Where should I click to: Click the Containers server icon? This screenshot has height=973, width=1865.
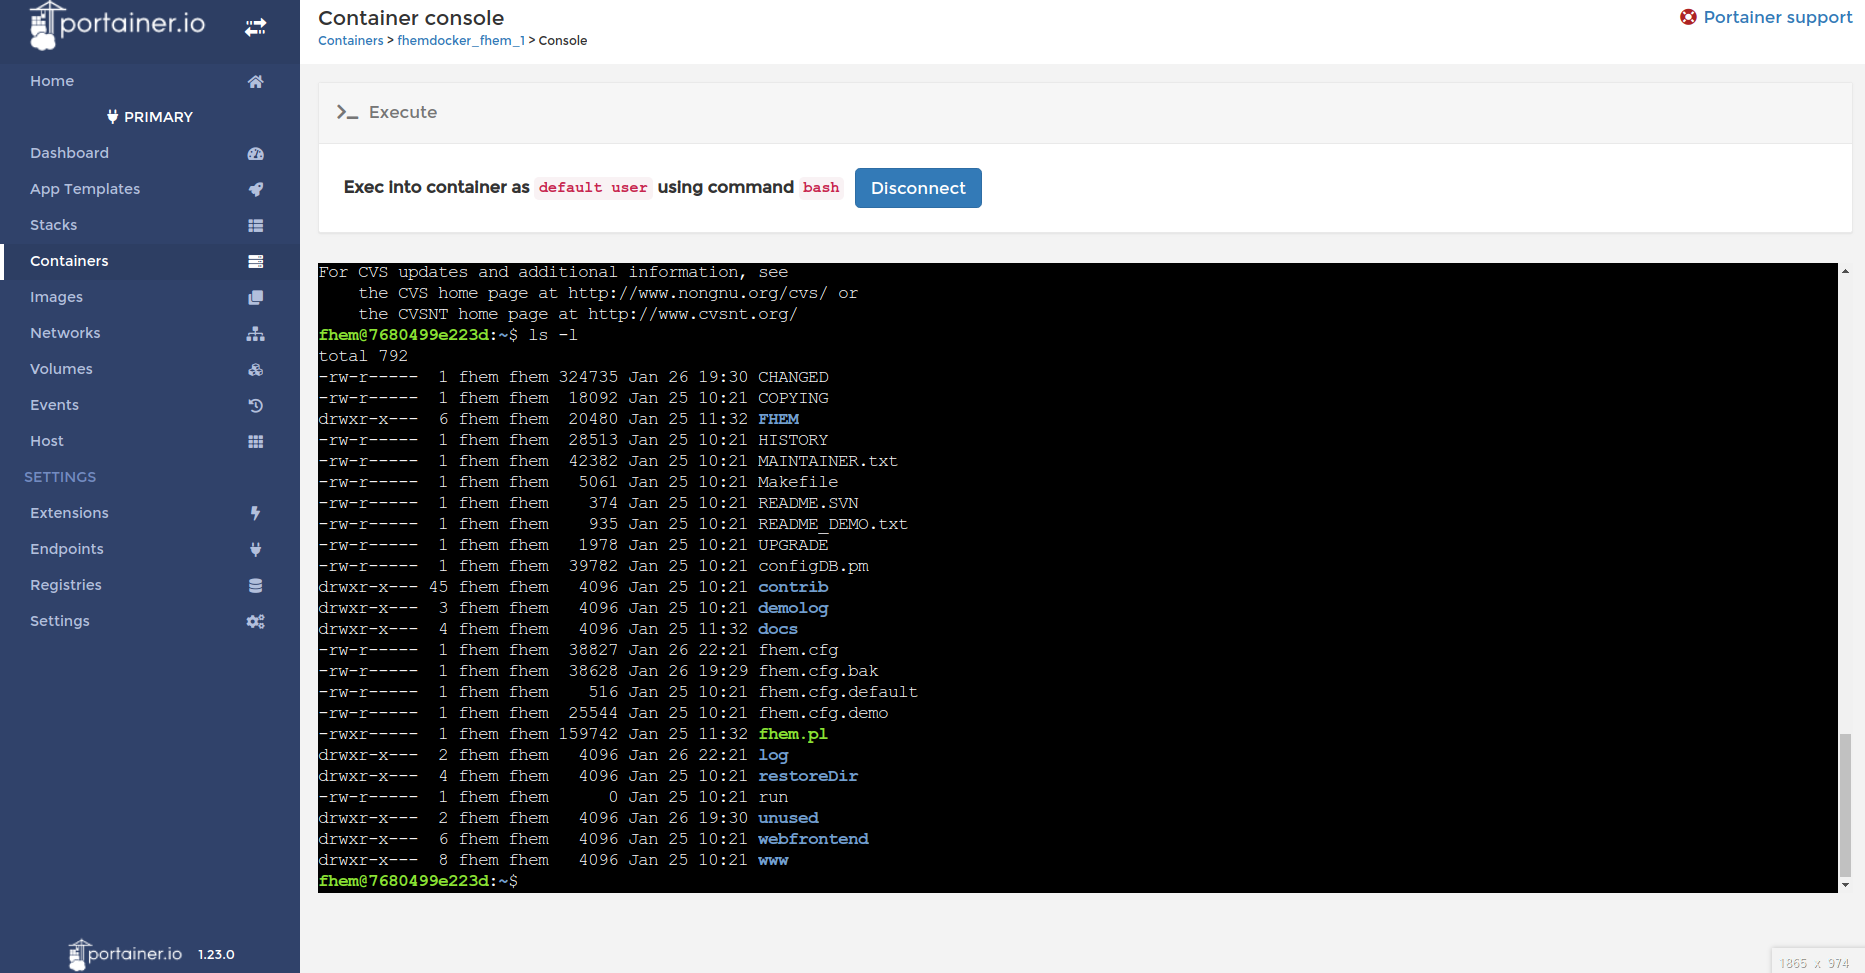(256, 261)
